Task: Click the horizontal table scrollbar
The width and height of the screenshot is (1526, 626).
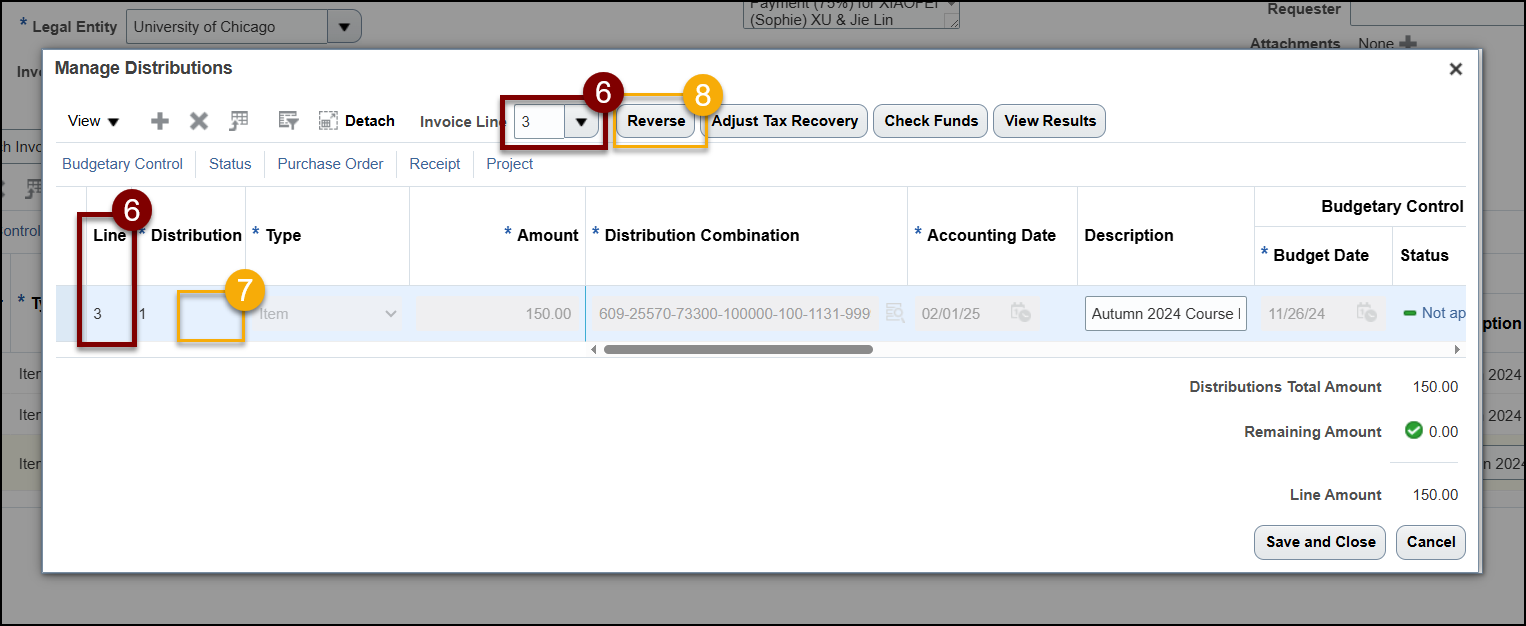Action: coord(738,350)
